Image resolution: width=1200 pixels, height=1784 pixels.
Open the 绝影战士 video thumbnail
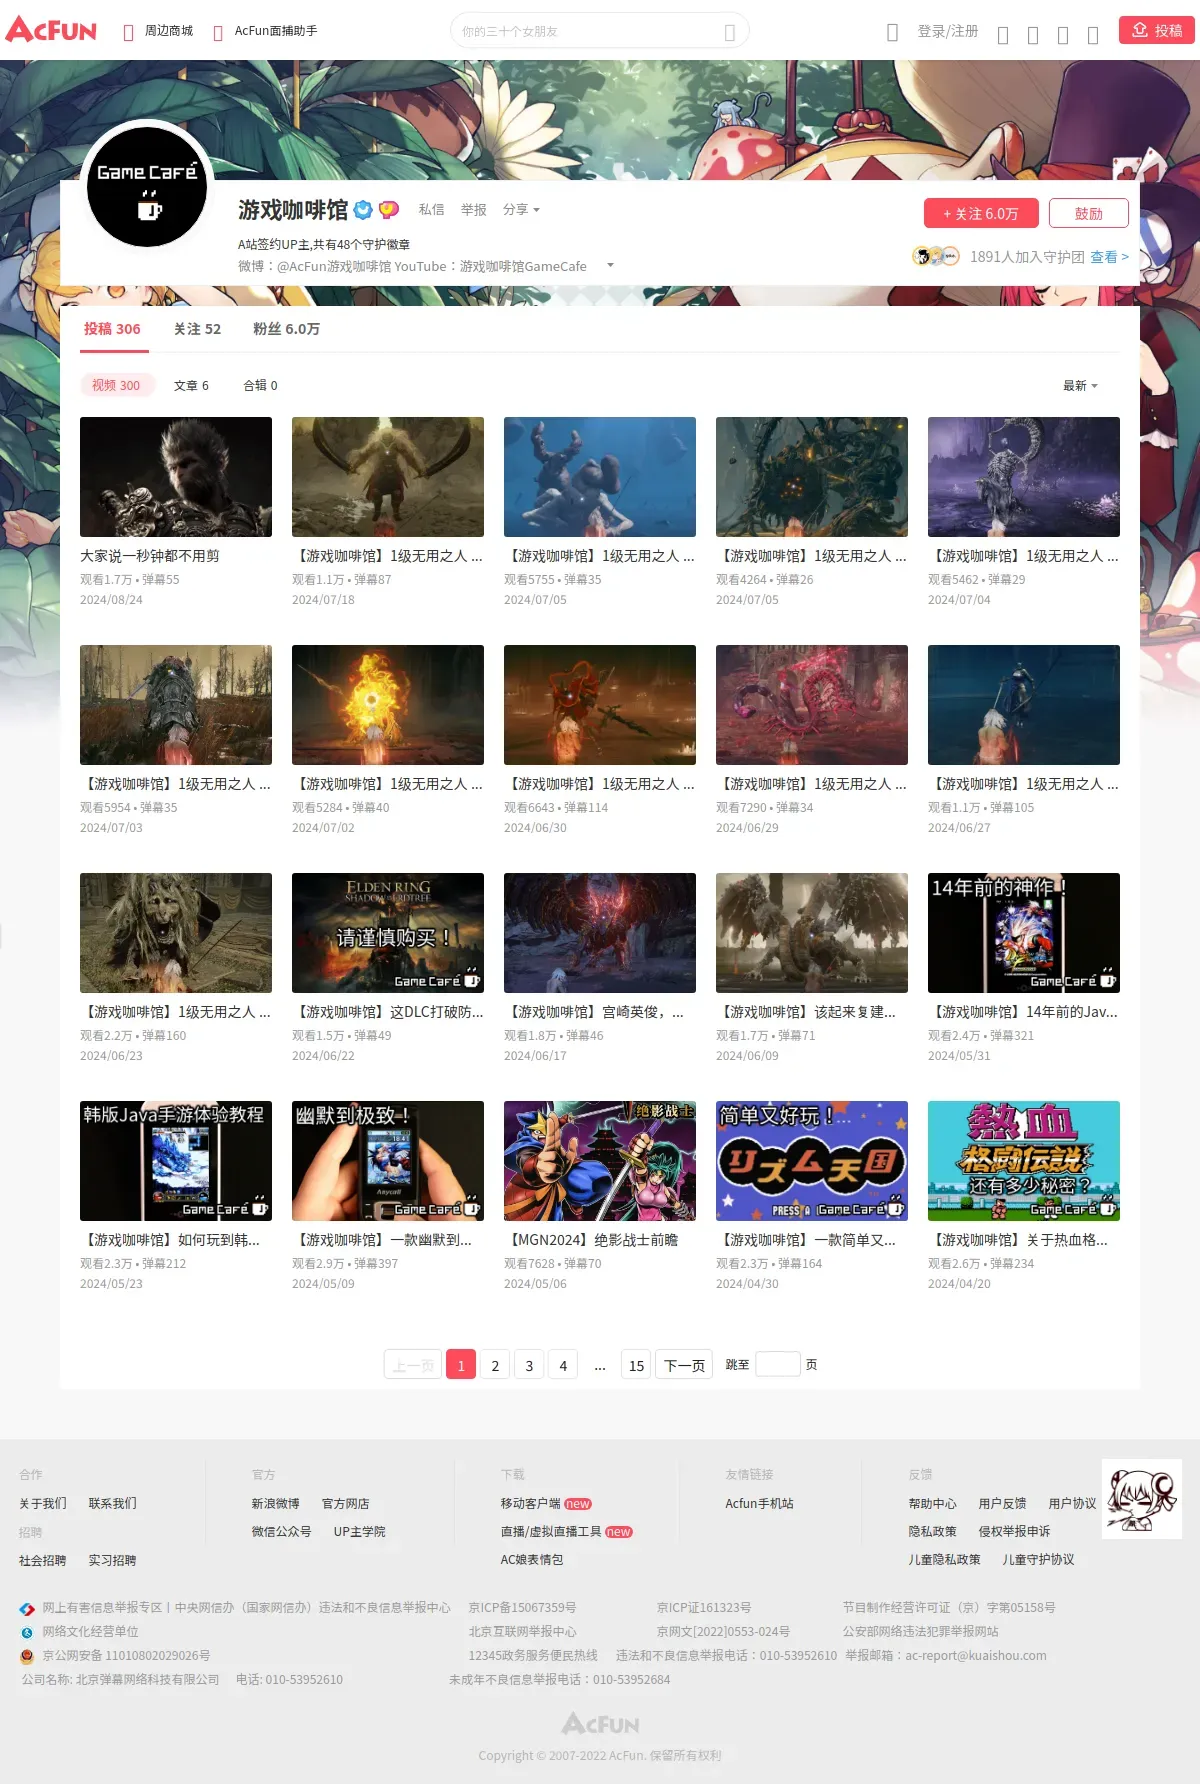pos(600,1161)
